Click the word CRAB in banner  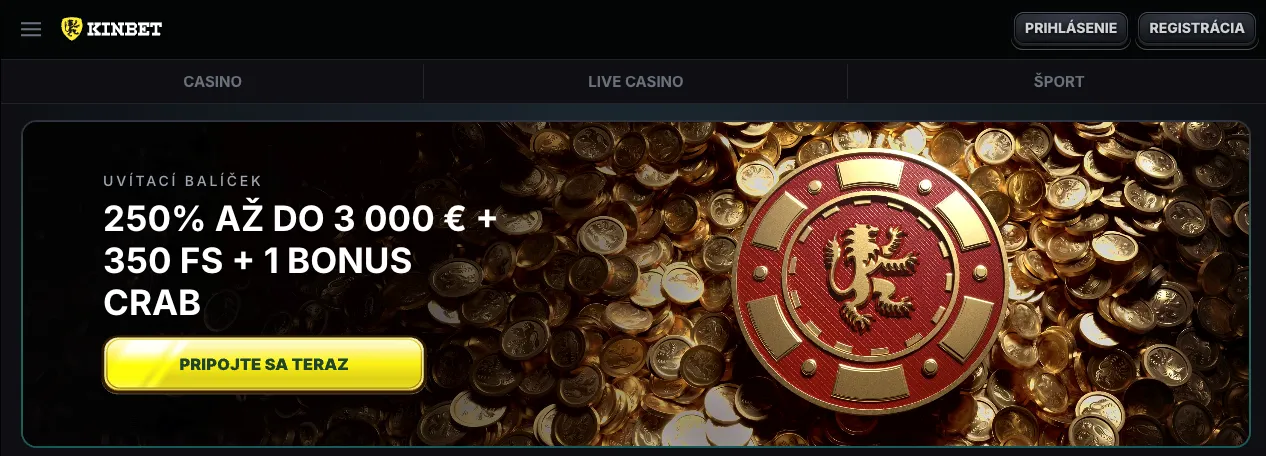(152, 302)
